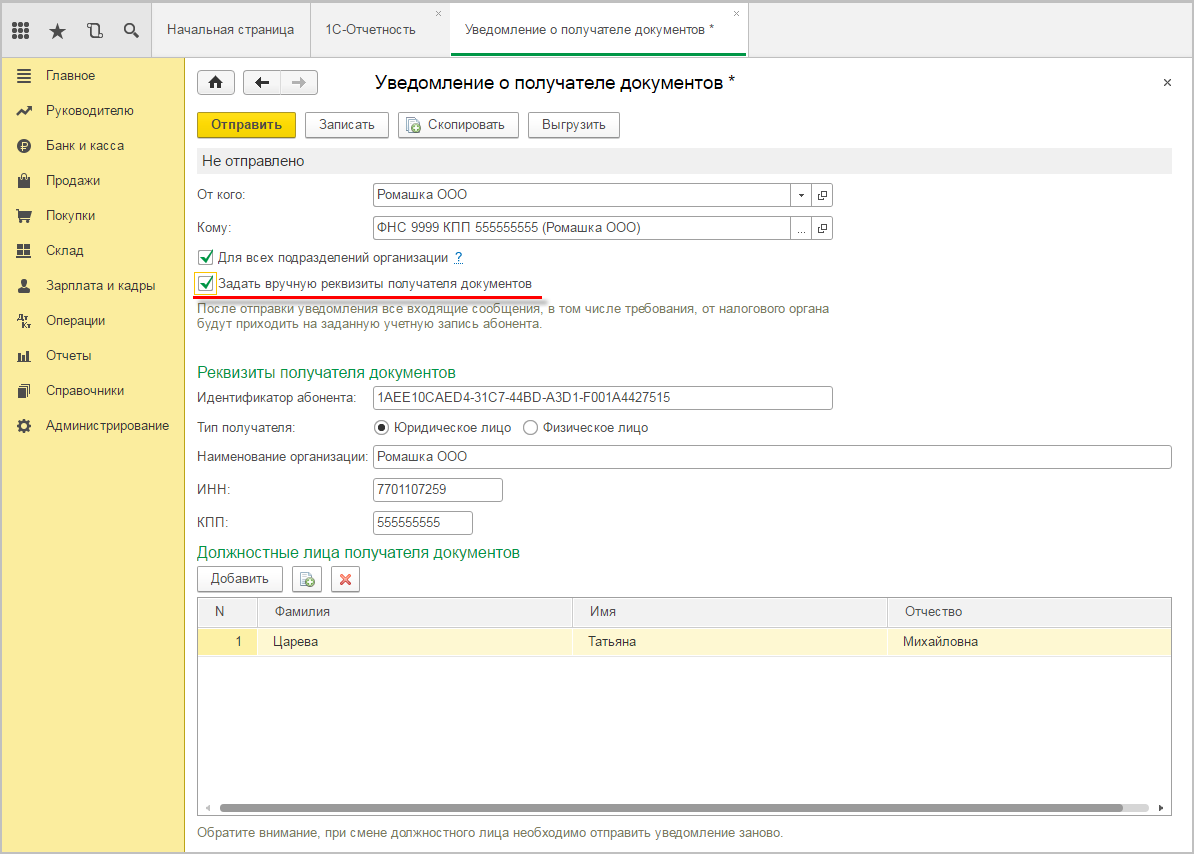Select Юридическое лицо radio button
This screenshot has width=1194, height=854.
[382, 428]
